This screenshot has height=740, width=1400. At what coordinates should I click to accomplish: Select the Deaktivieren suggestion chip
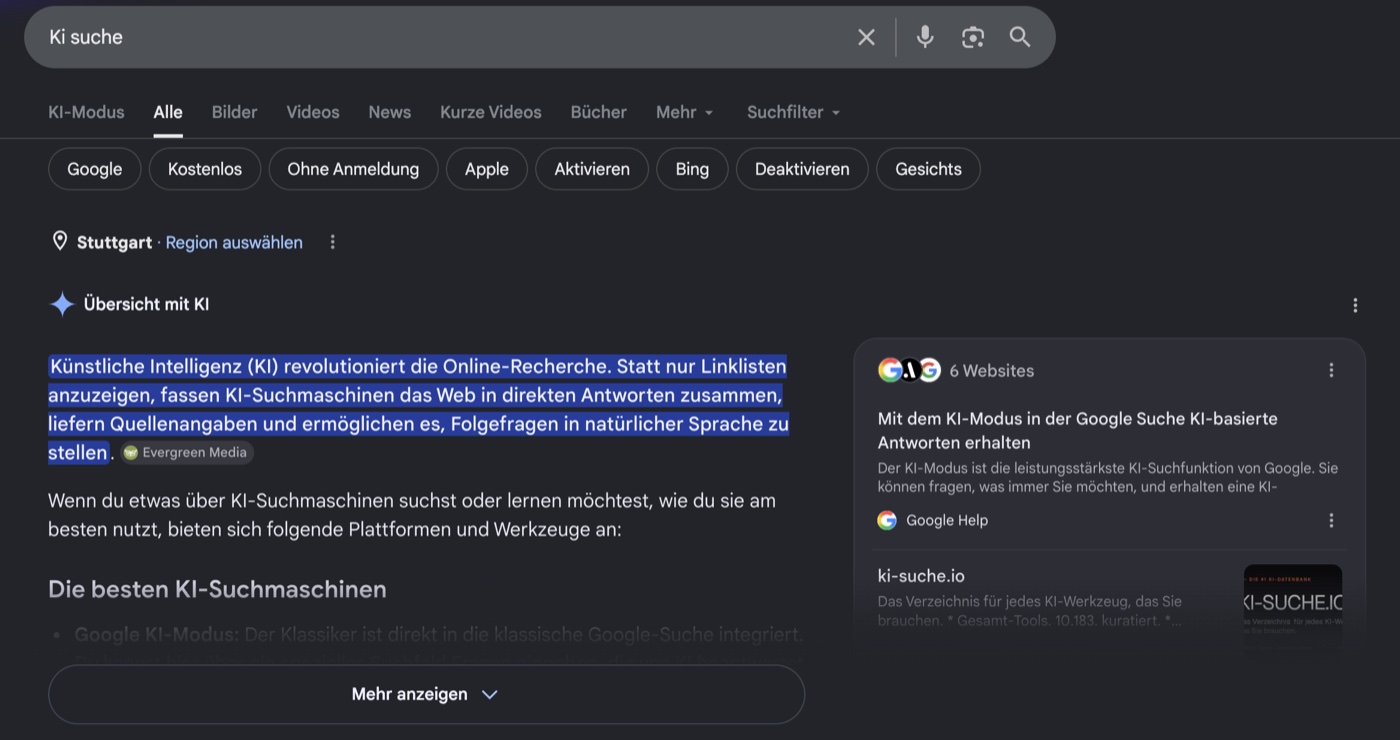(x=802, y=169)
